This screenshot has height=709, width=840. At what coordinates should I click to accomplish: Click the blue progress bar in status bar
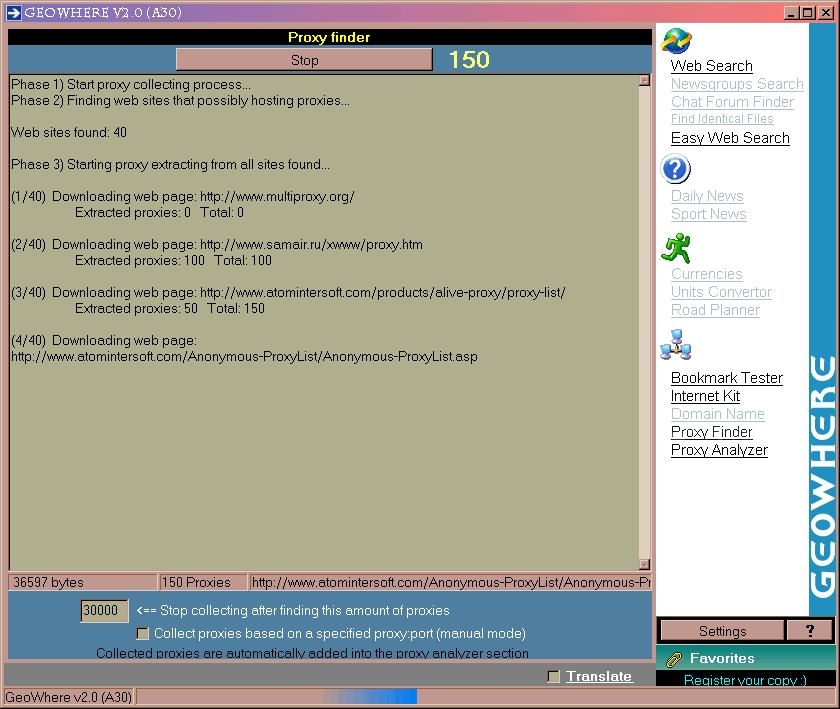370,697
